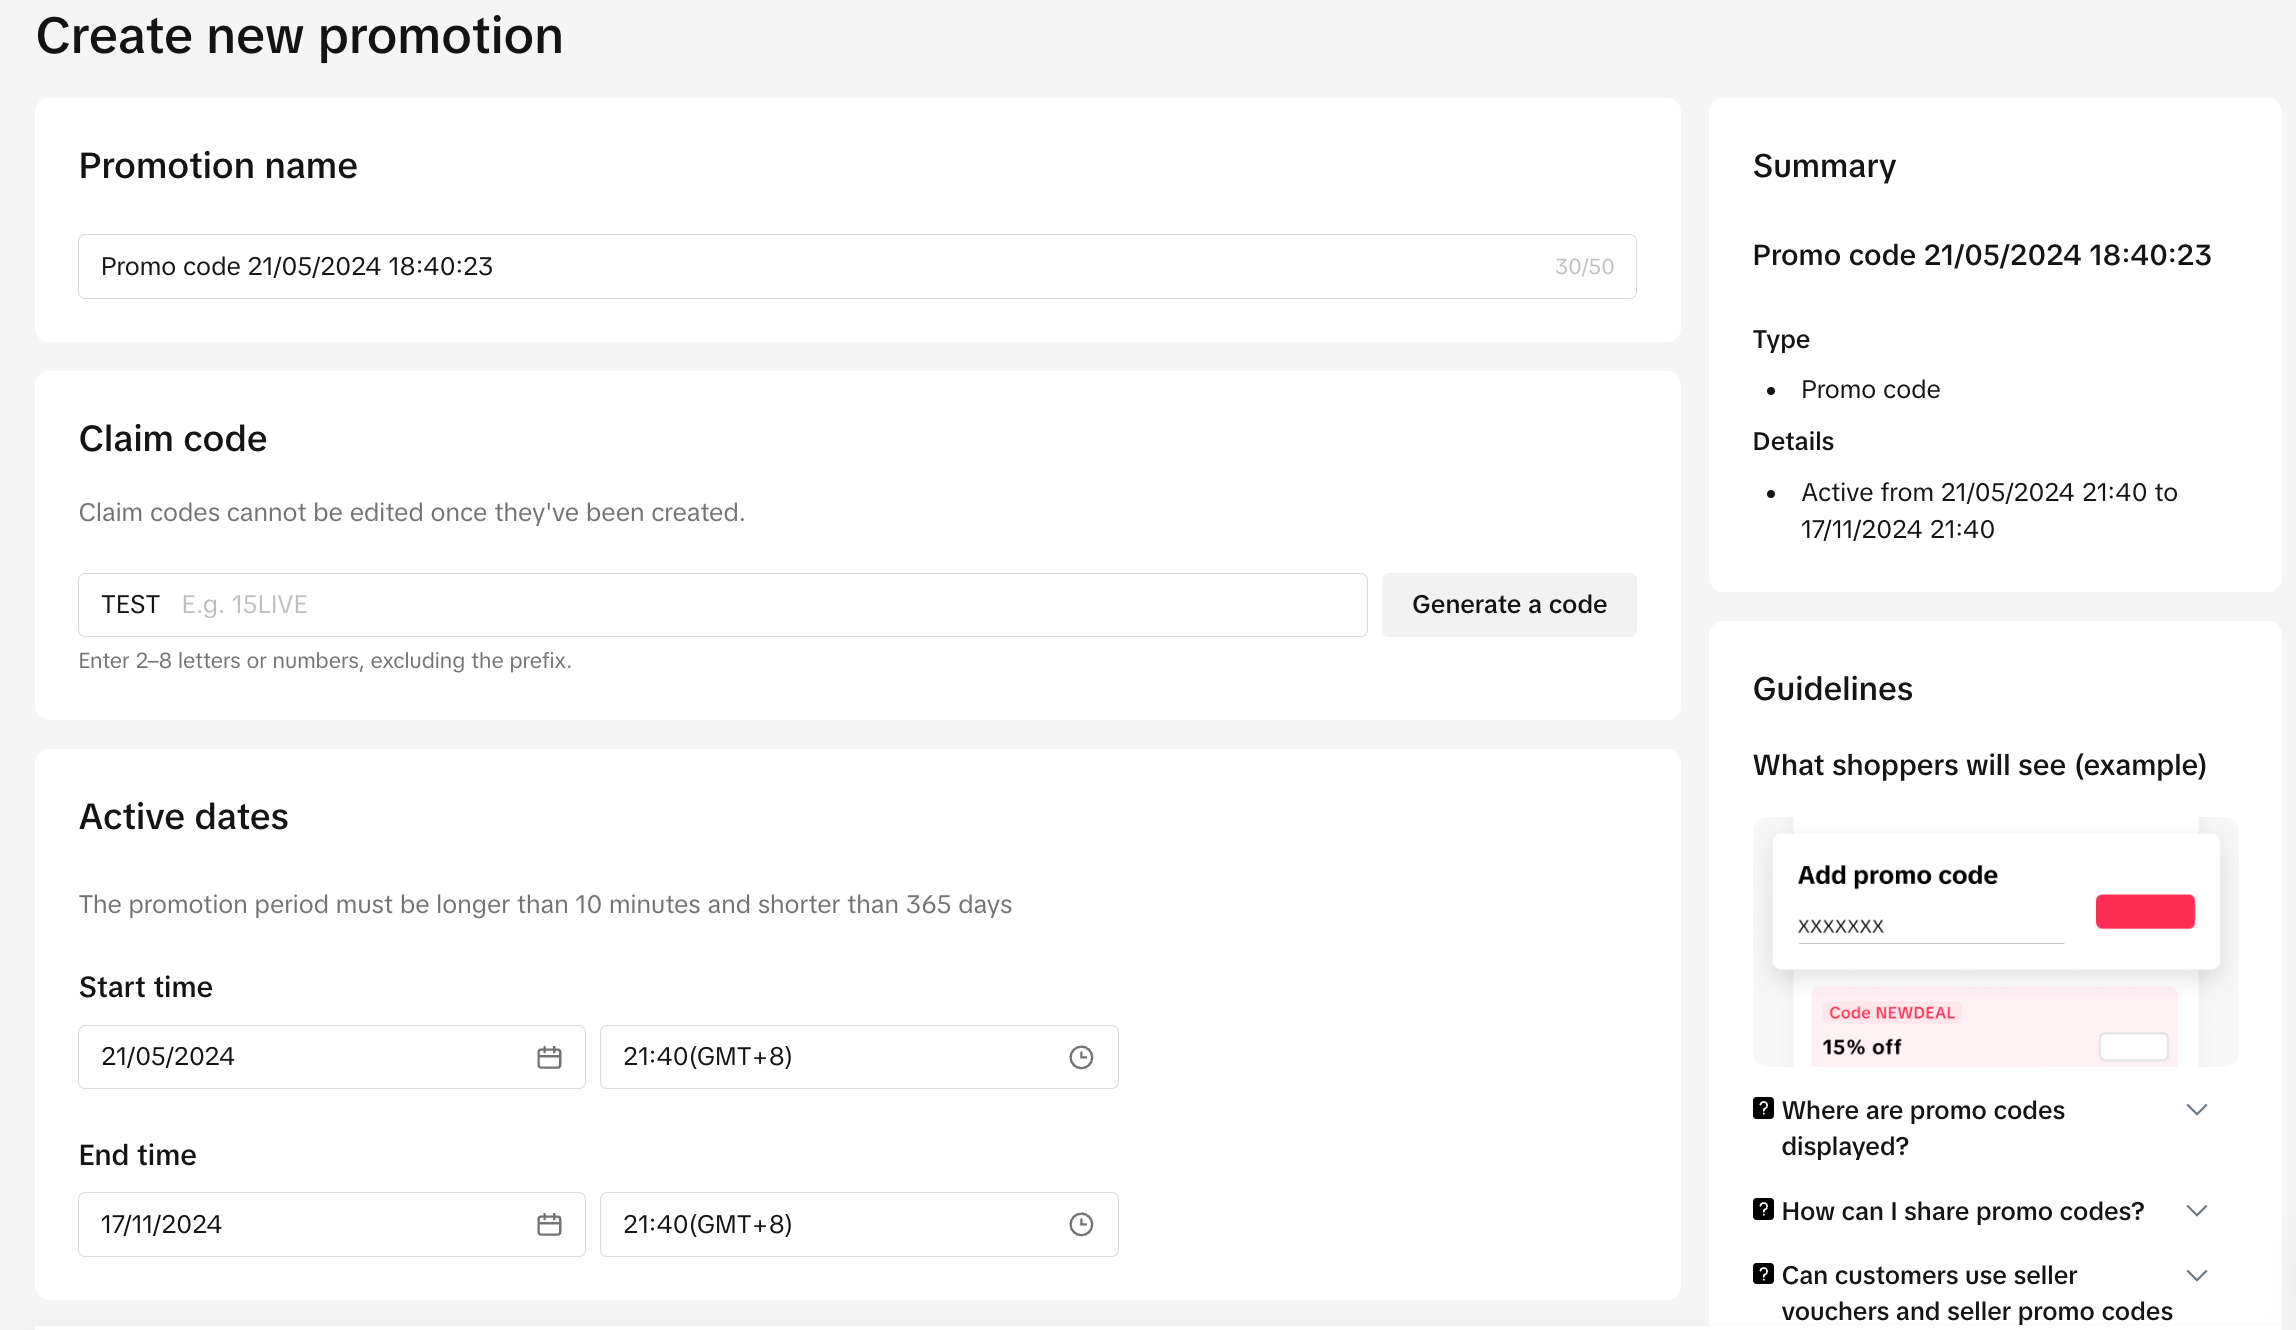Expand 'Can customers use seller vouchers' chevron
Viewport: 2296px width, 1330px height.
point(2196,1275)
